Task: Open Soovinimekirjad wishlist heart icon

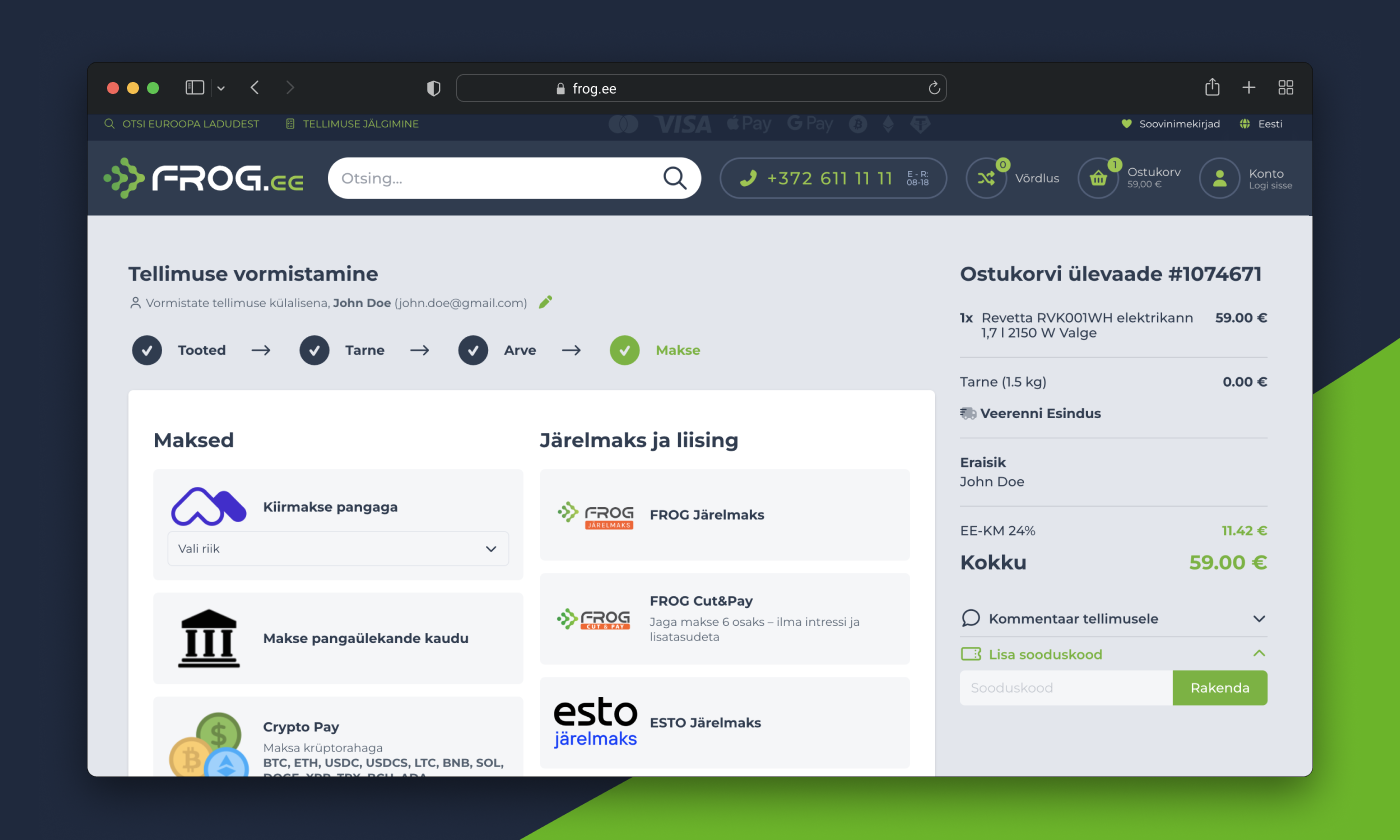Action: 1127,124
